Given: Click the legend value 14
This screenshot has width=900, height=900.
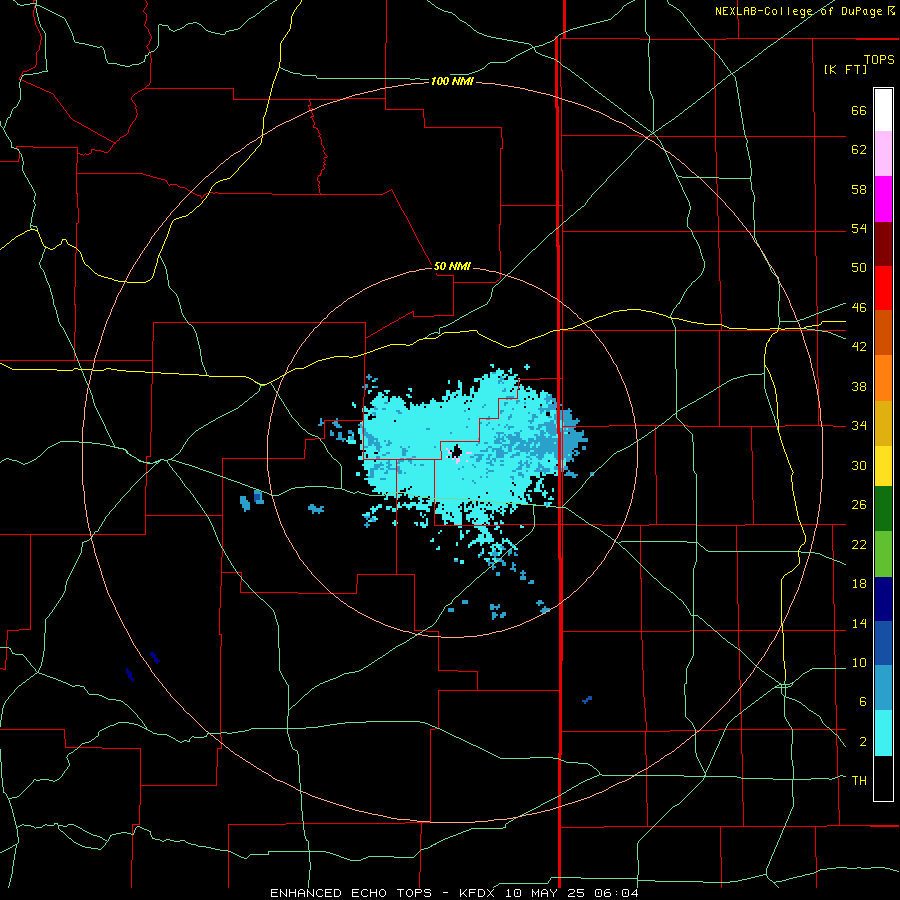Looking at the screenshot, I should (859, 623).
